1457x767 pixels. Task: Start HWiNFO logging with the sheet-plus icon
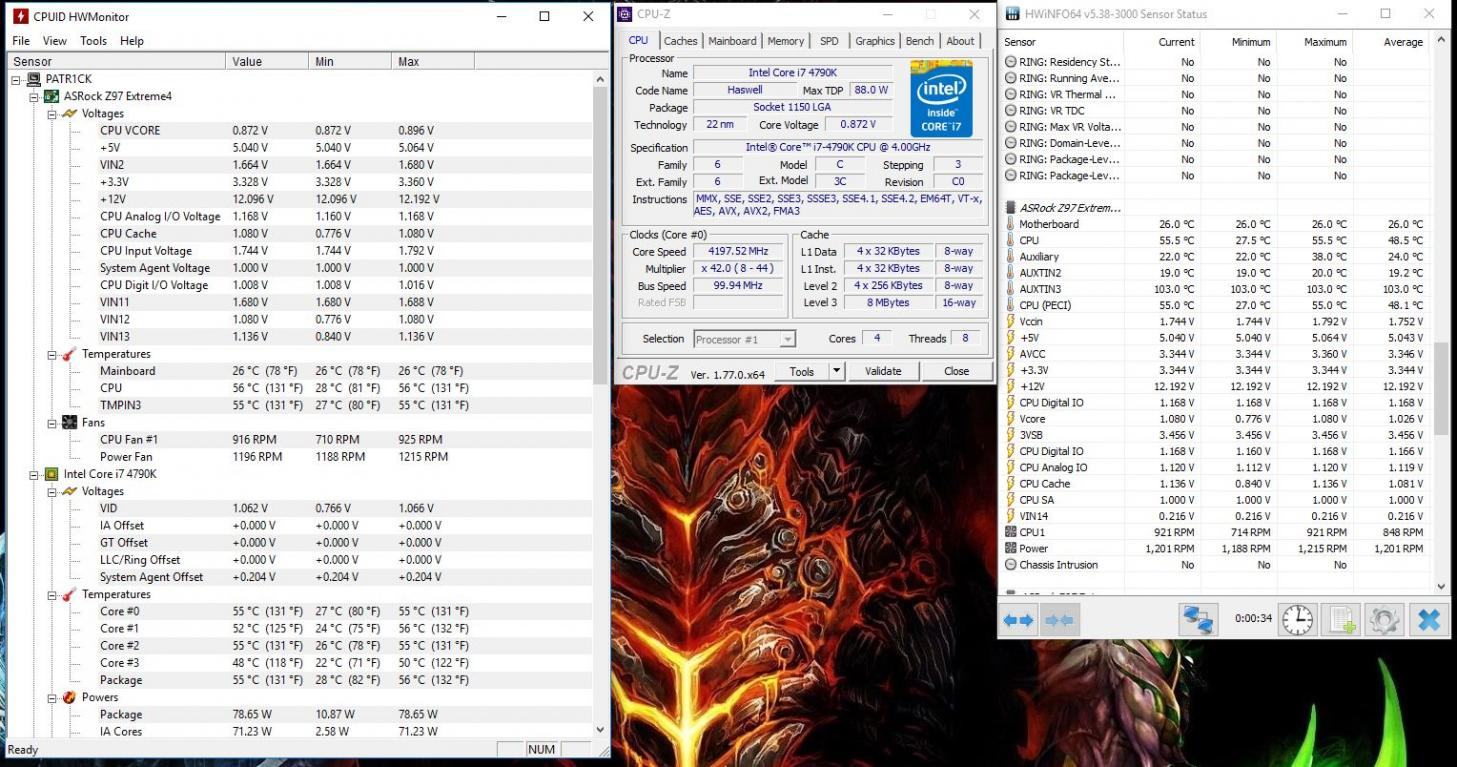(x=1340, y=619)
